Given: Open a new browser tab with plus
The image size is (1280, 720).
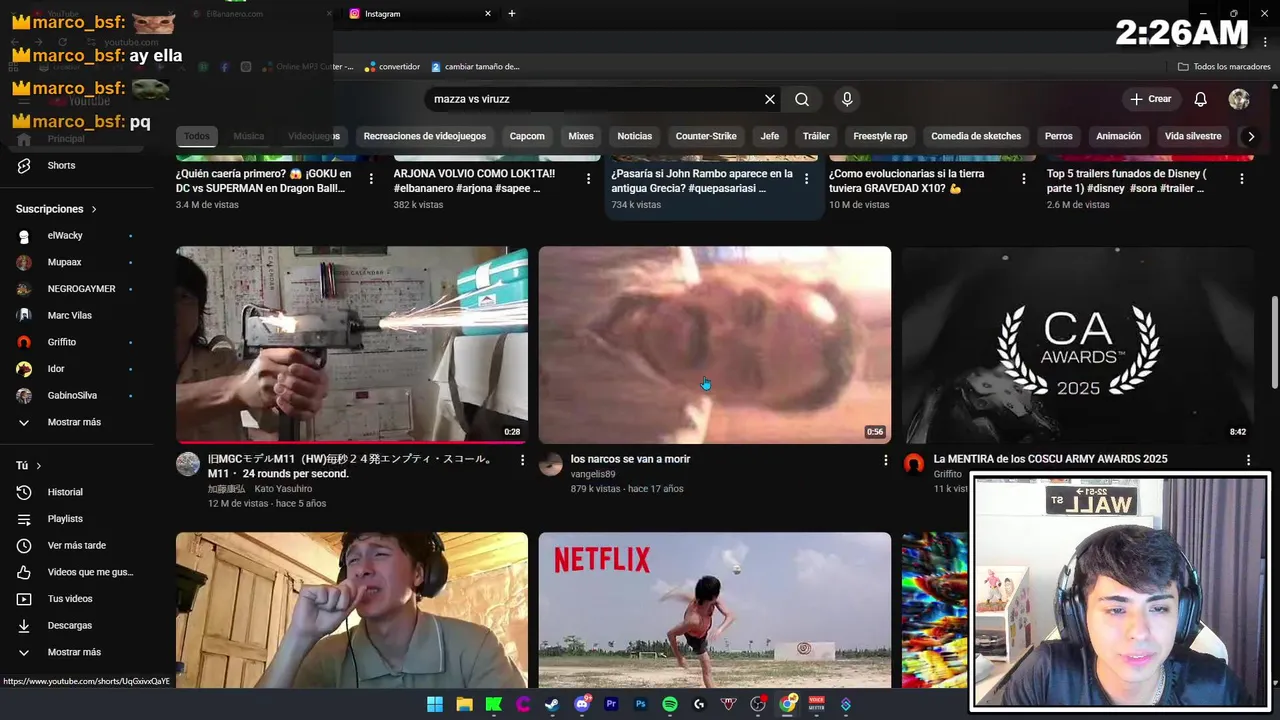Looking at the screenshot, I should (512, 14).
